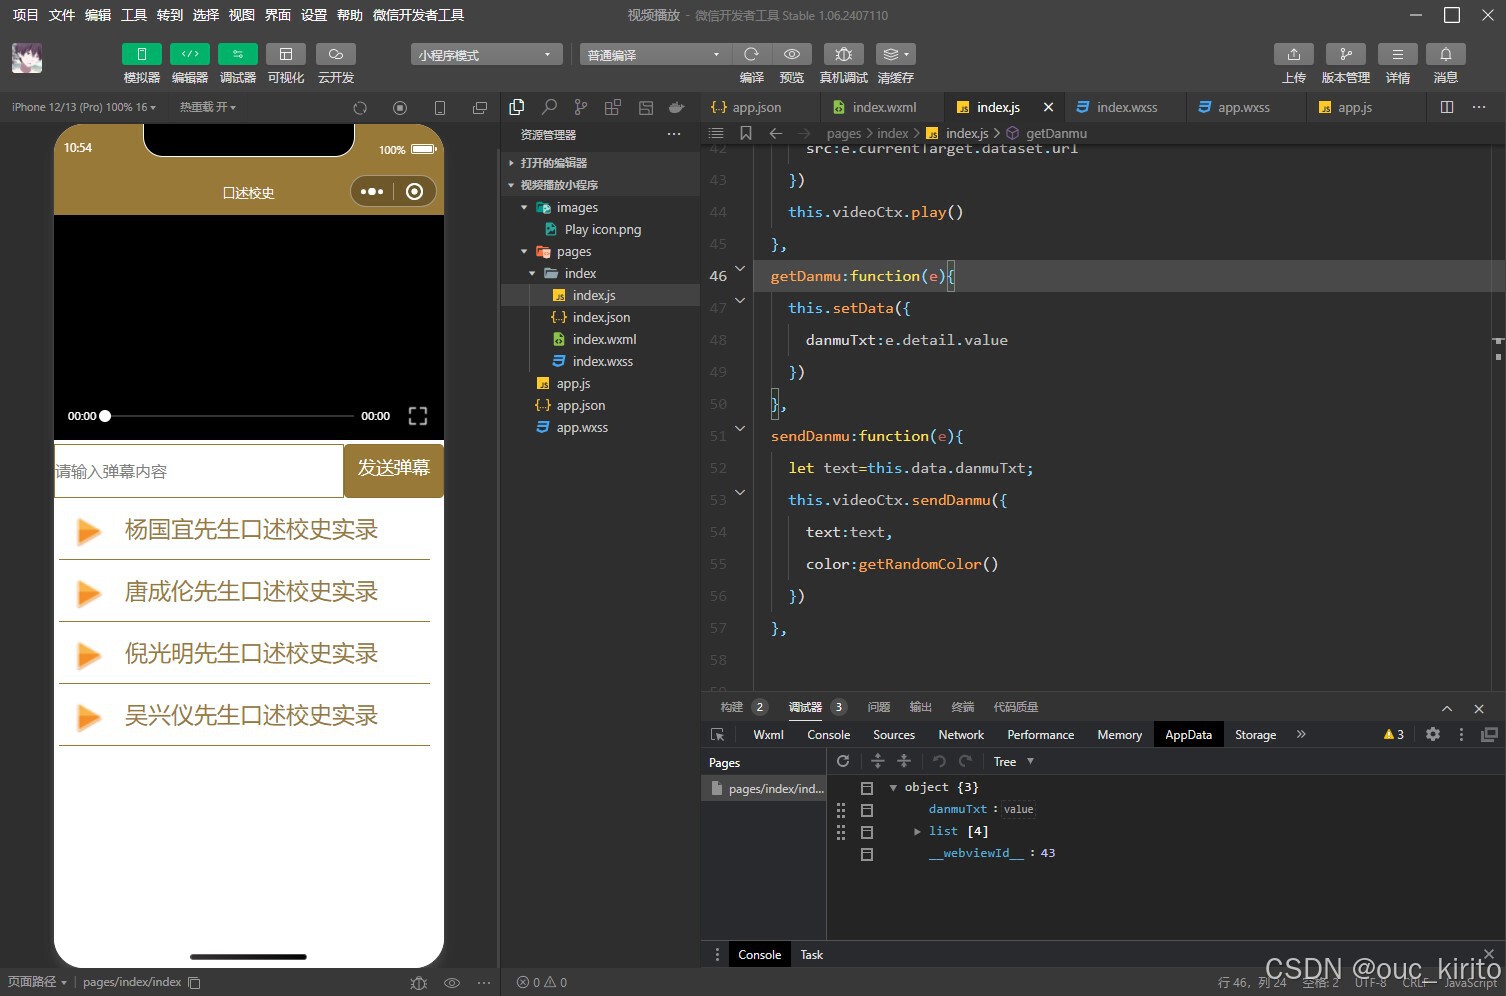1506x996 pixels.
Task: Switch to the Console devtools tab
Action: [829, 735]
